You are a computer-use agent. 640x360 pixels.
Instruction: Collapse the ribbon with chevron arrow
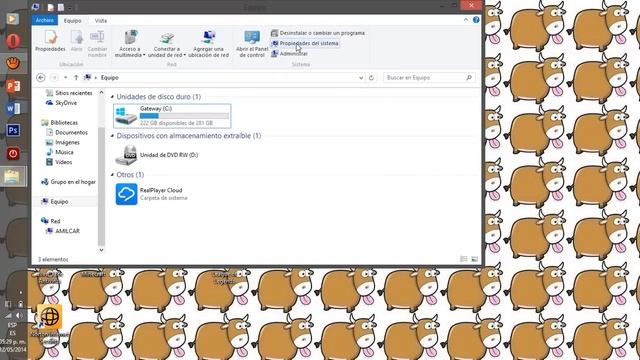pyautogui.click(x=466, y=20)
